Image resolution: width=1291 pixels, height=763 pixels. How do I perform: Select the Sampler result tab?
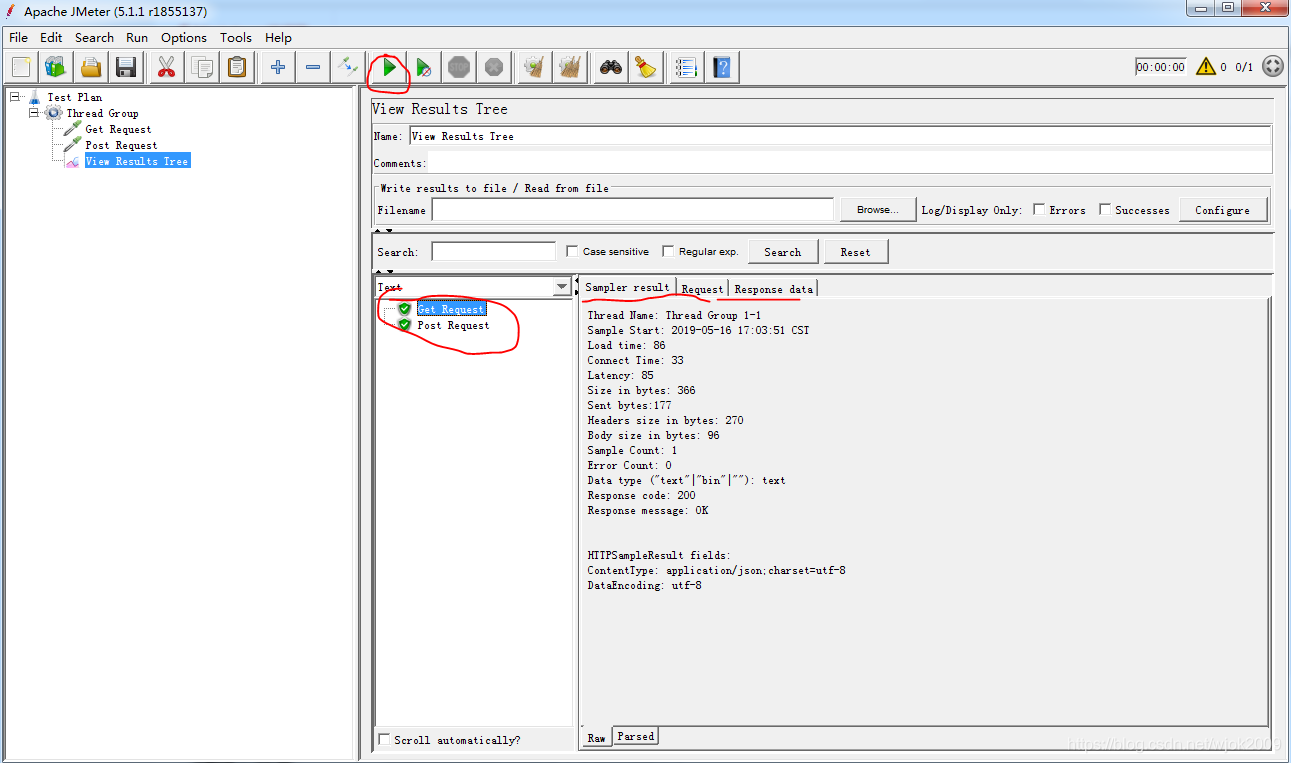click(x=628, y=287)
